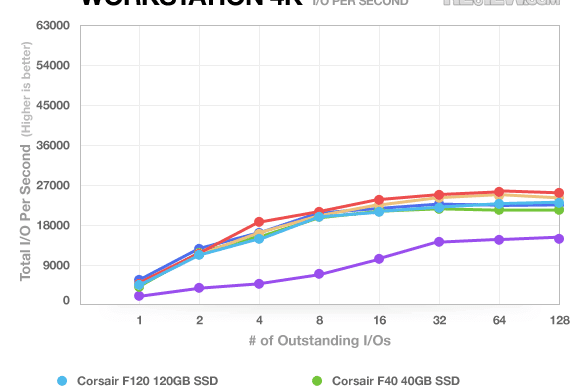Click the light blue point at 4 outstanding I/Os

[259, 239]
